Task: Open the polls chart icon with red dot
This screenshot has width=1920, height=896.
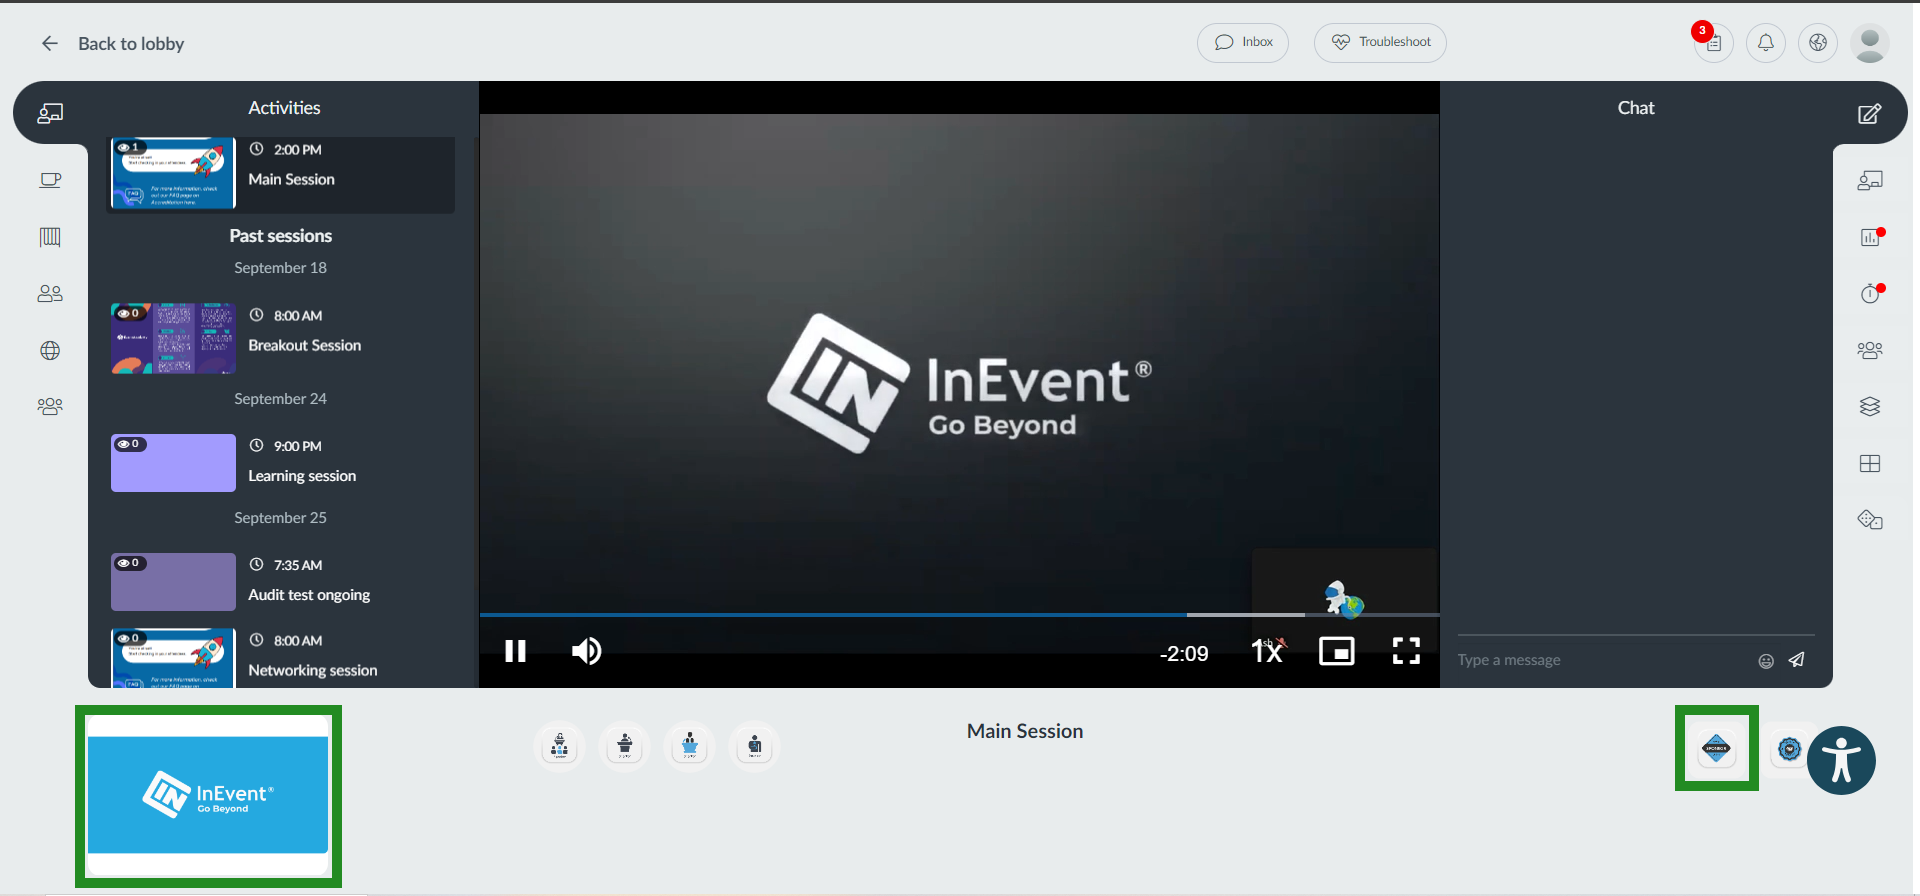Action: click(x=1870, y=237)
